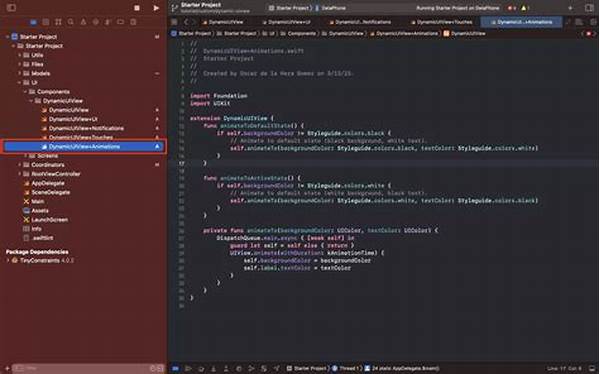Go forward in editor history
This screenshot has height=374, width=600.
click(195, 22)
